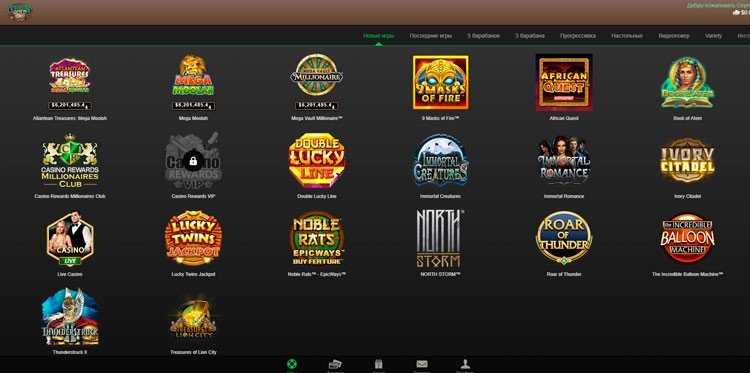
Task: Open the Variety tab
Action: 713,36
